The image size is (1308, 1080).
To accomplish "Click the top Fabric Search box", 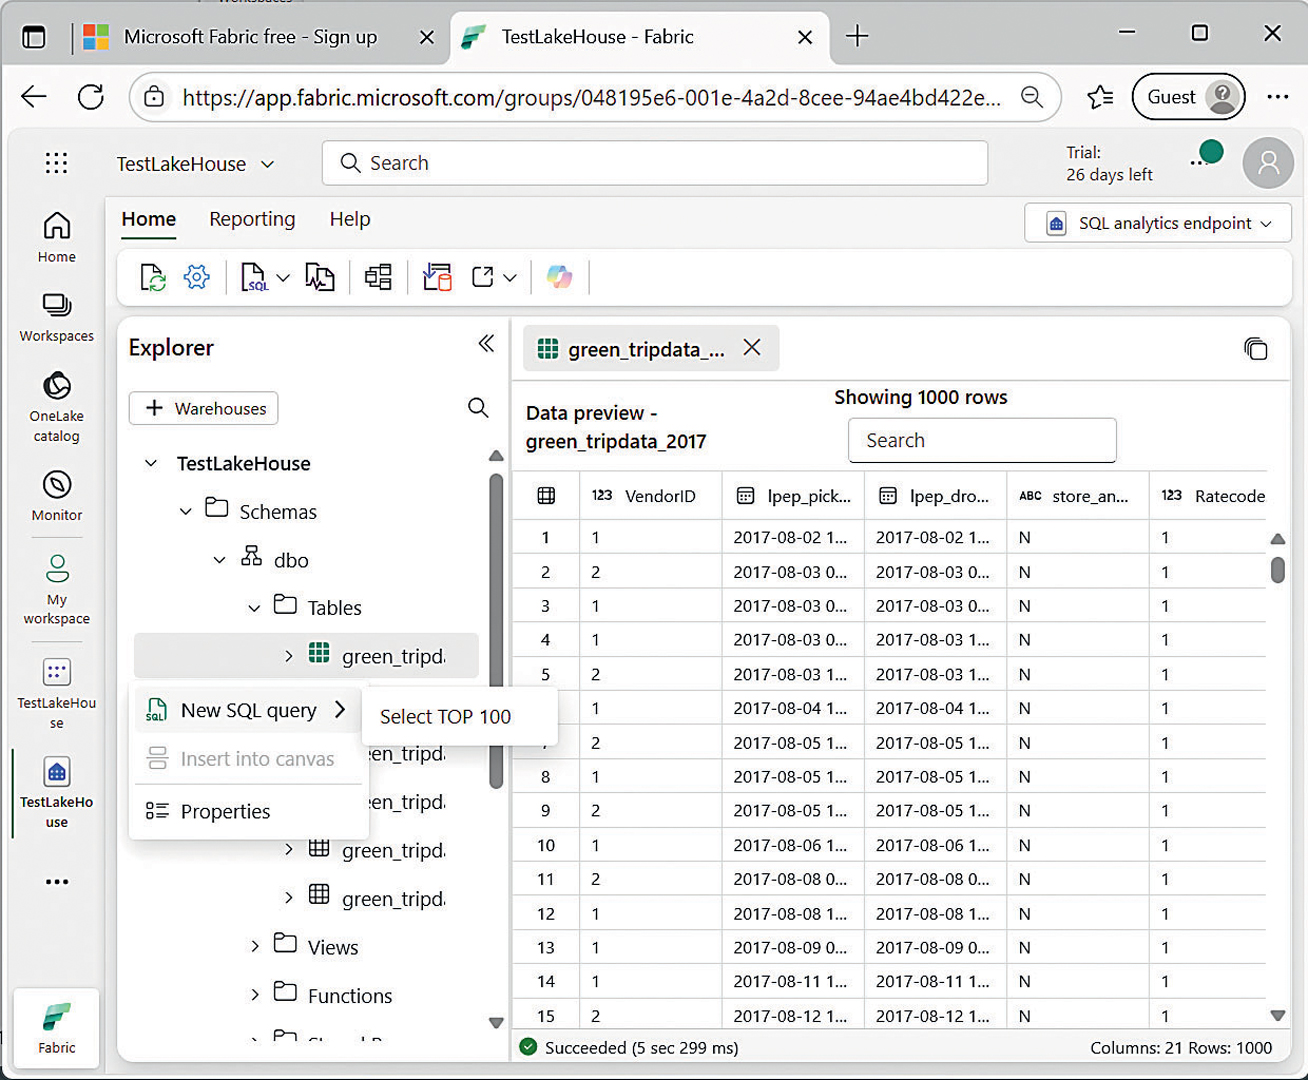I will click(x=655, y=163).
